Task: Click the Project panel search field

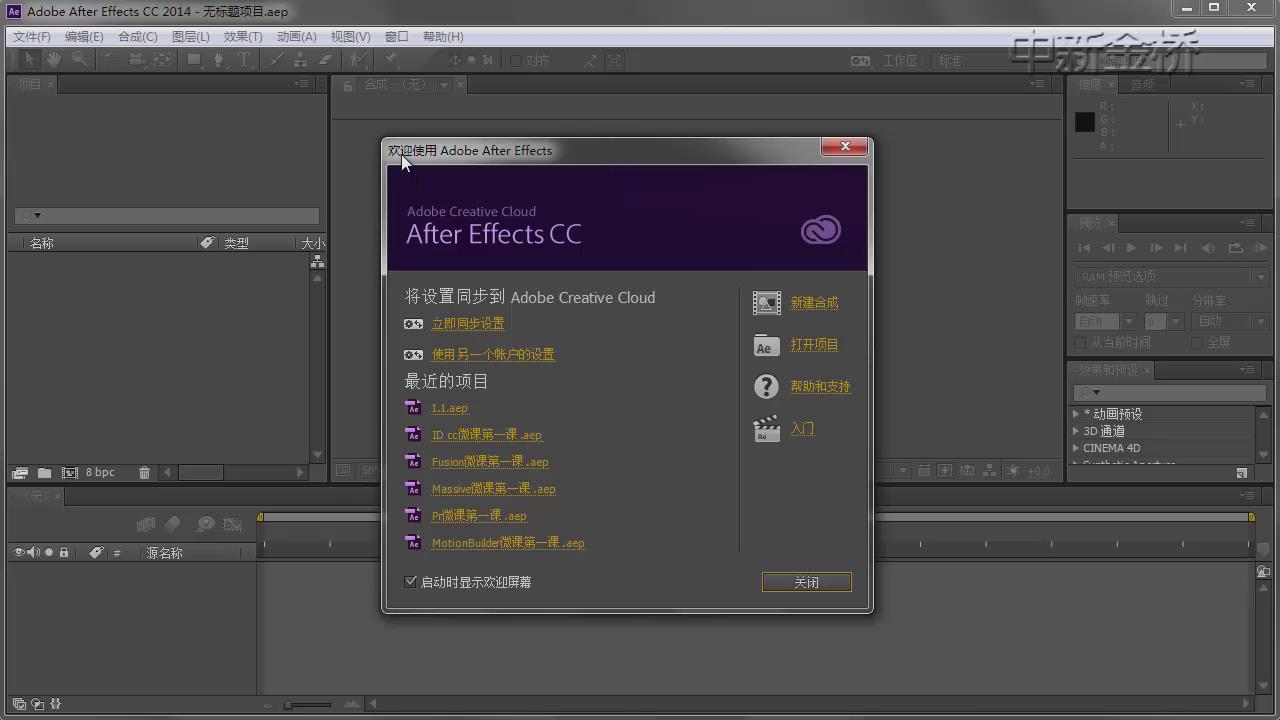Action: [x=167, y=215]
